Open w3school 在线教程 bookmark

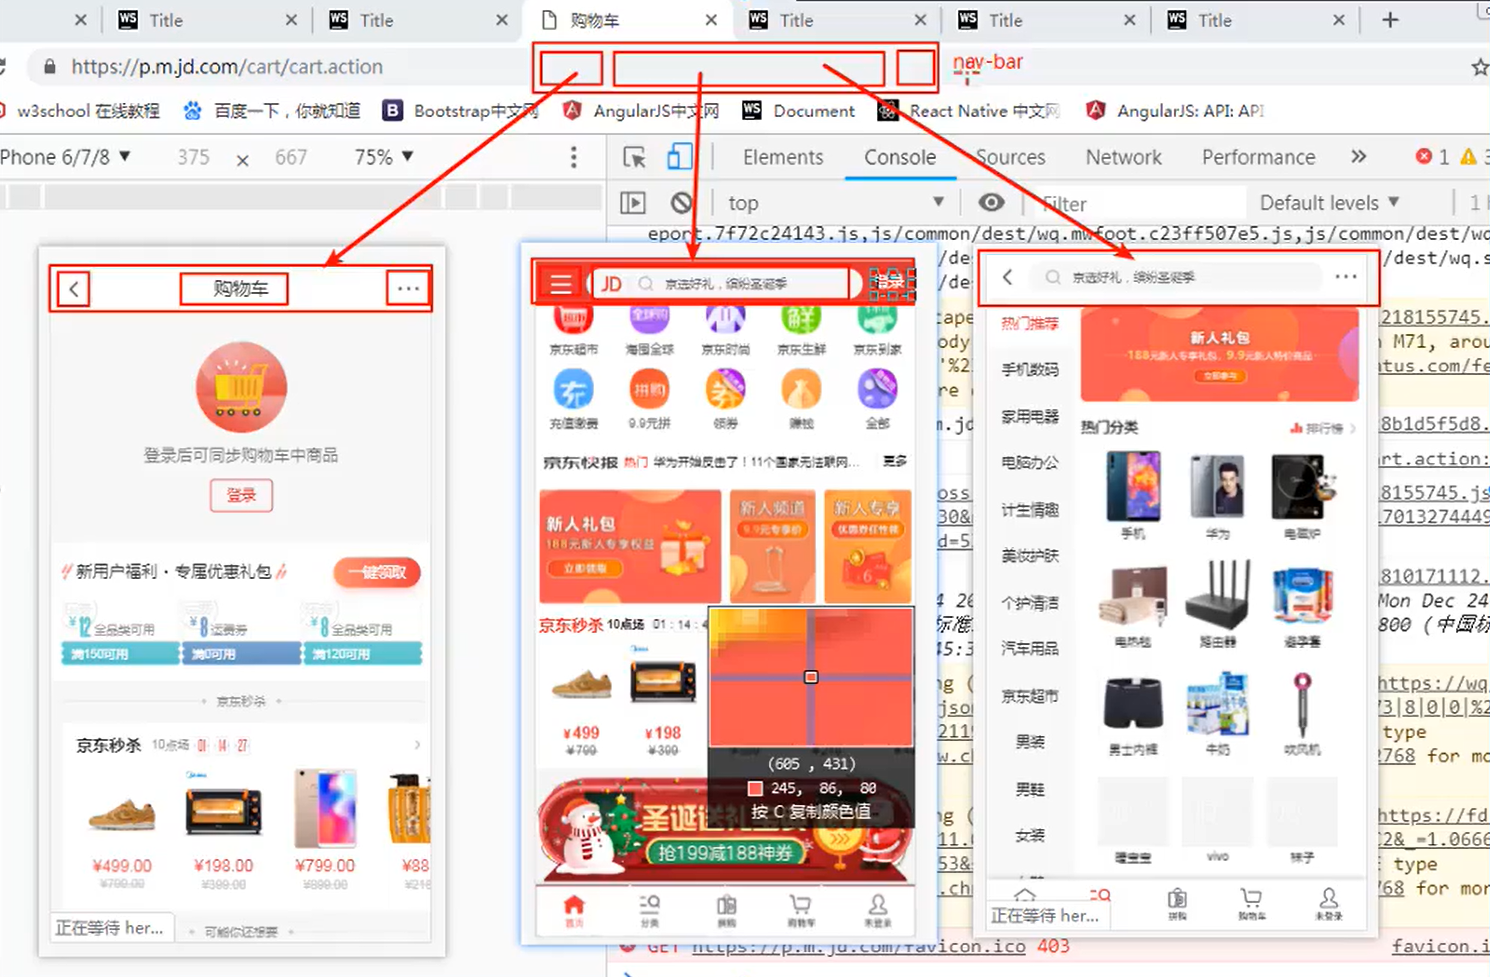pos(82,111)
